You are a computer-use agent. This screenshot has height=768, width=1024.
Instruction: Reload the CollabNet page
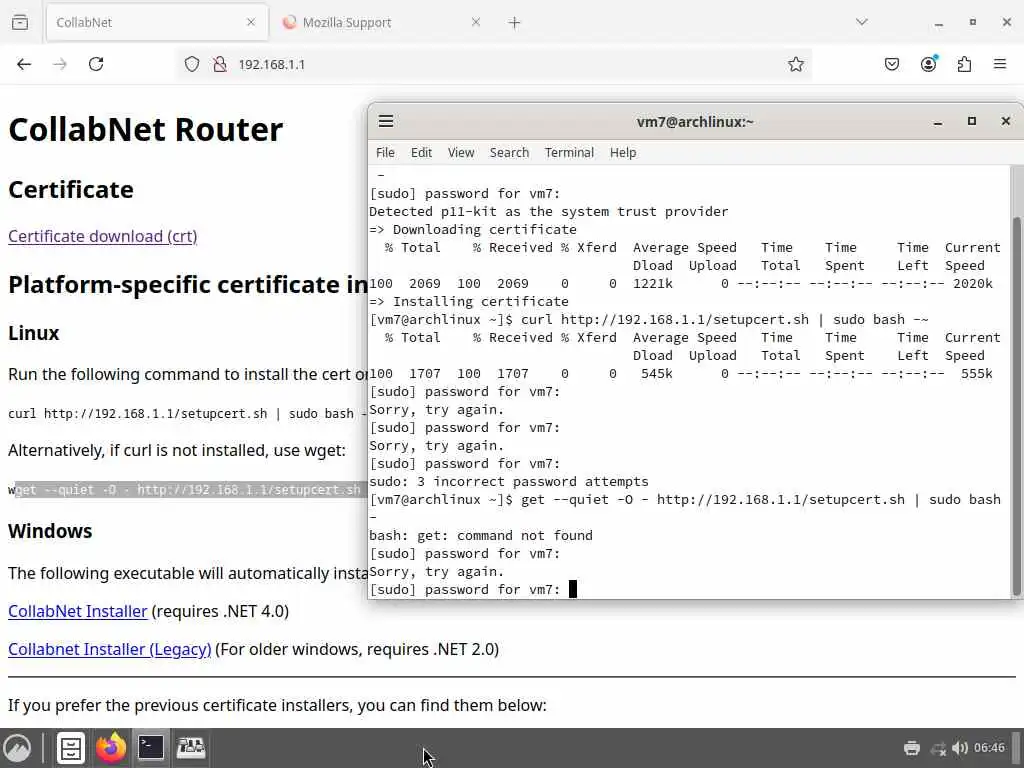[96, 64]
